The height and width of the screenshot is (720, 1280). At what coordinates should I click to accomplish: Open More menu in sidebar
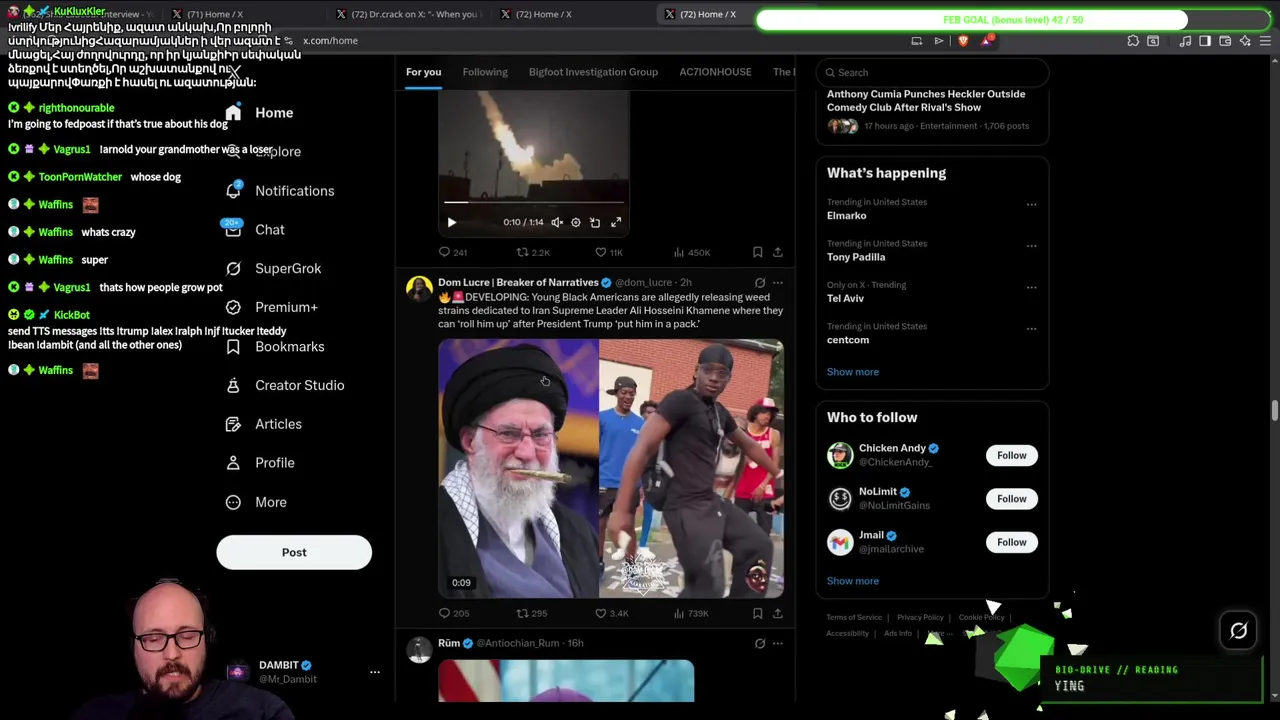pos(256,502)
